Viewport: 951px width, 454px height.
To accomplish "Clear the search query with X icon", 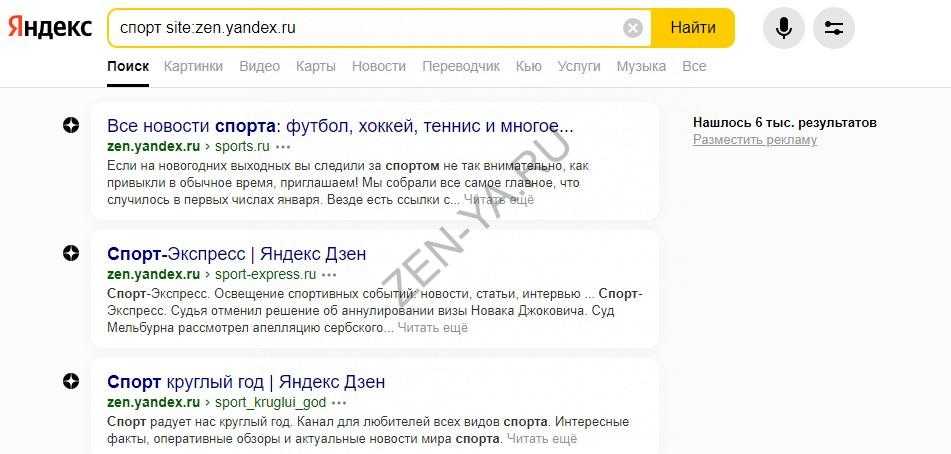I will [633, 28].
